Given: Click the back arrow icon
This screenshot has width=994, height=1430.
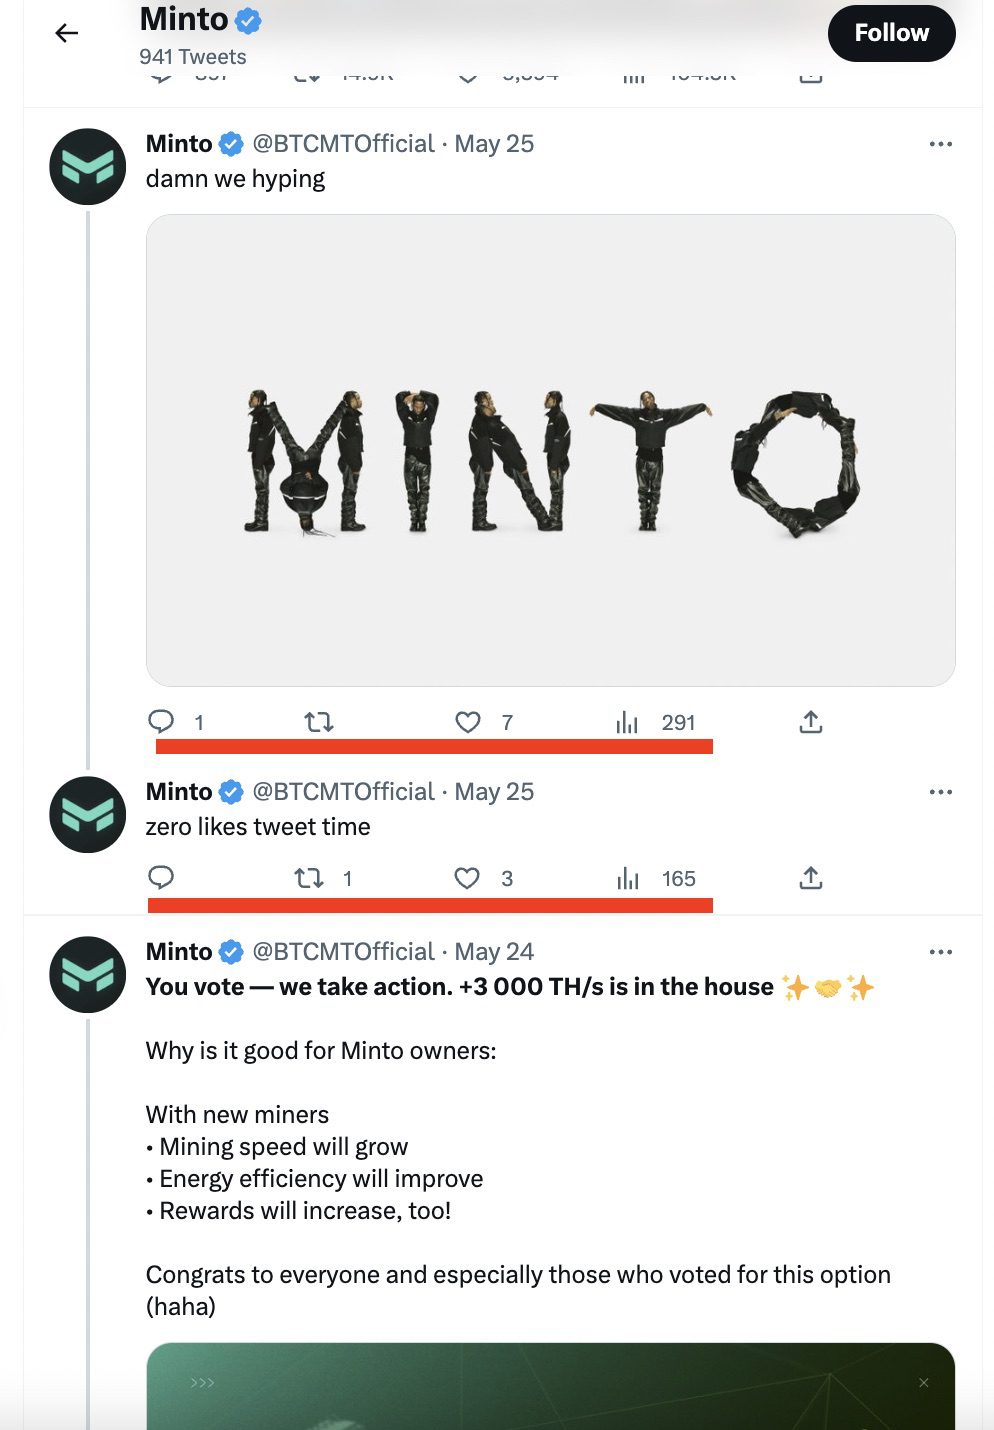Looking at the screenshot, I should (66, 33).
